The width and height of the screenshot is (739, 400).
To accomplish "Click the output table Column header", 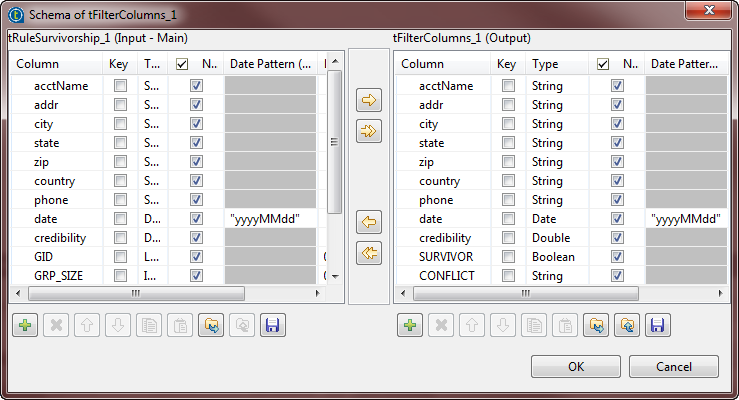I will pyautogui.click(x=443, y=64).
